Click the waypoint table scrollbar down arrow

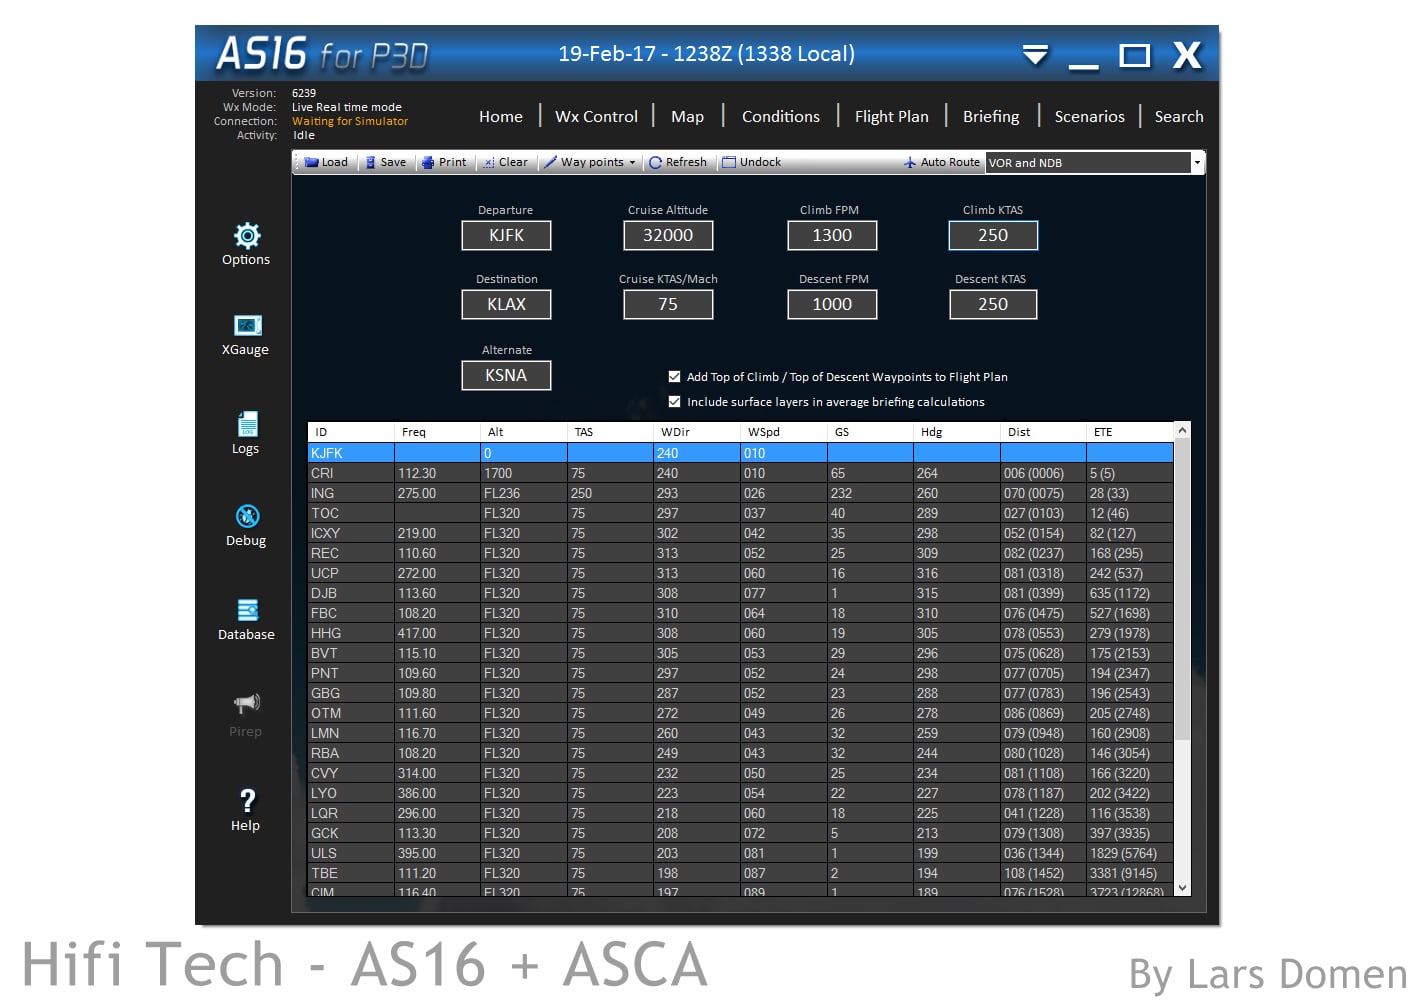(x=1182, y=887)
